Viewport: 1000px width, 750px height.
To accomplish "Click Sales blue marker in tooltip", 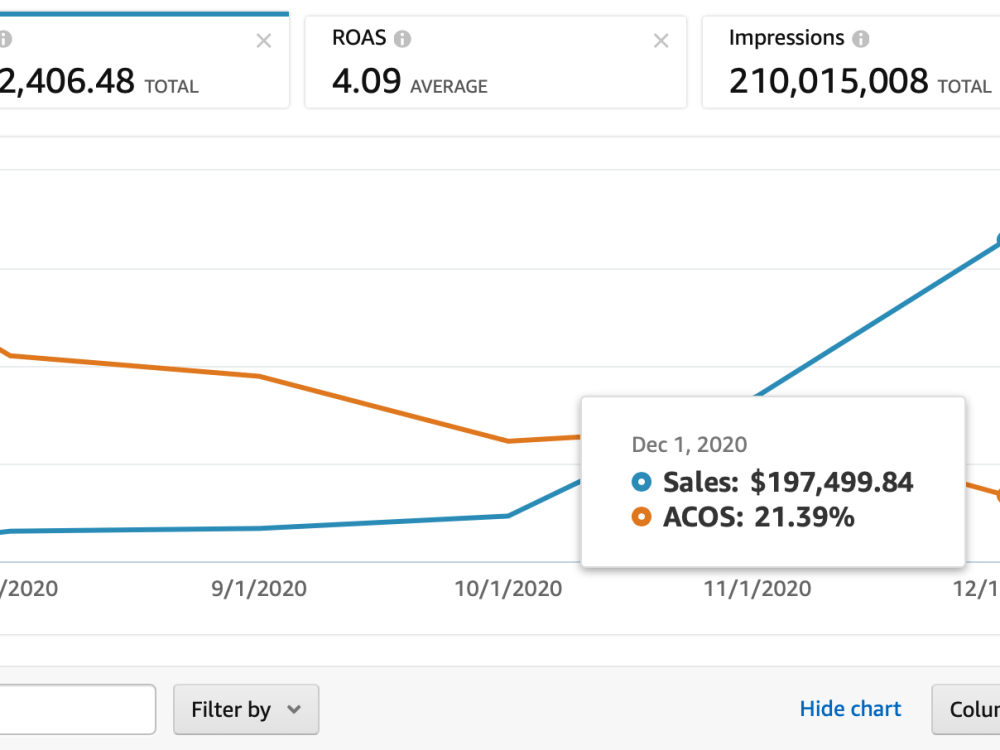I will 642,482.
